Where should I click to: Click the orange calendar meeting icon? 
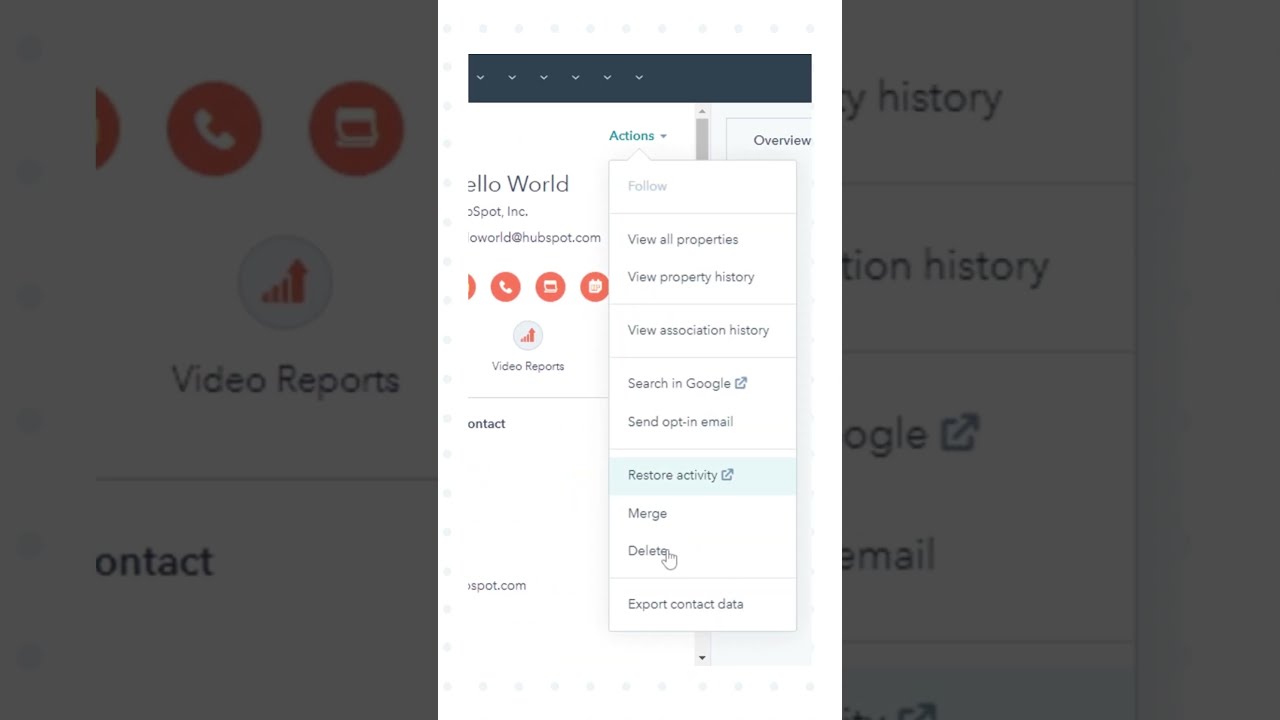[594, 287]
